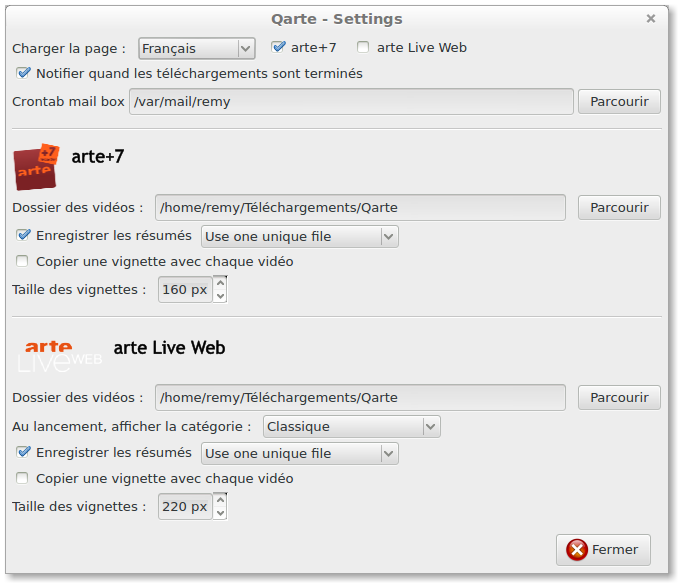The image size is (678, 583).
Task: Click the Qarte - Settings title text
Action: 337,19
